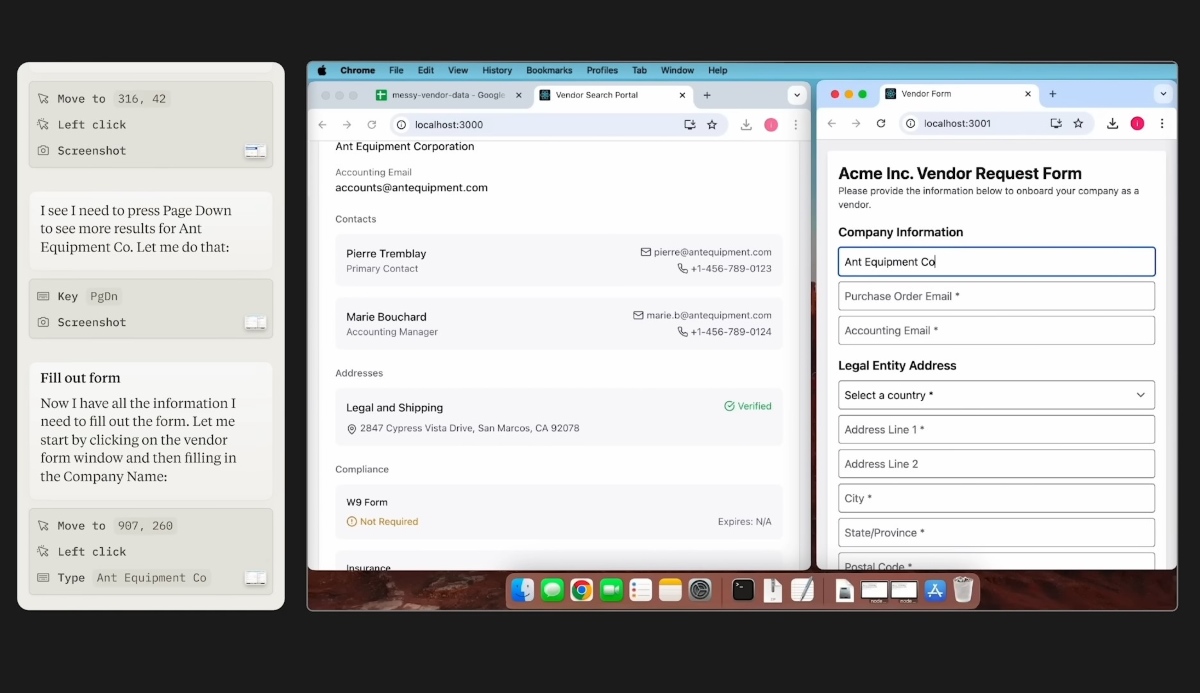
Task: Open downloads in Vendor Search Portal window
Action: (746, 125)
